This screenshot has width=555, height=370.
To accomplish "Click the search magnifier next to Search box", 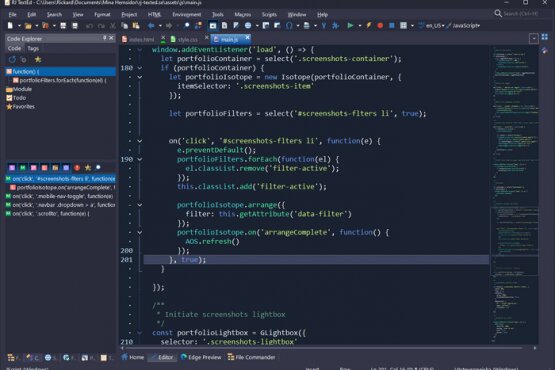I will point(498,13).
